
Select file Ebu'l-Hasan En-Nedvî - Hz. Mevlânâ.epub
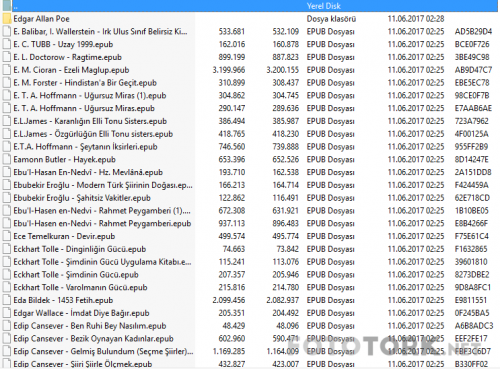(x=88, y=172)
